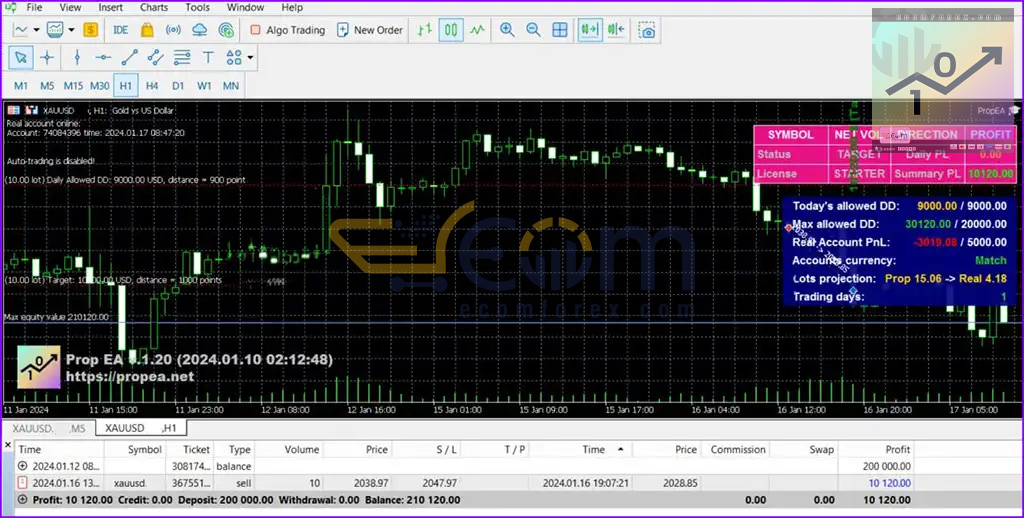The height and width of the screenshot is (518, 1024).
Task: Expand the balance row plus icon
Action: (24, 466)
